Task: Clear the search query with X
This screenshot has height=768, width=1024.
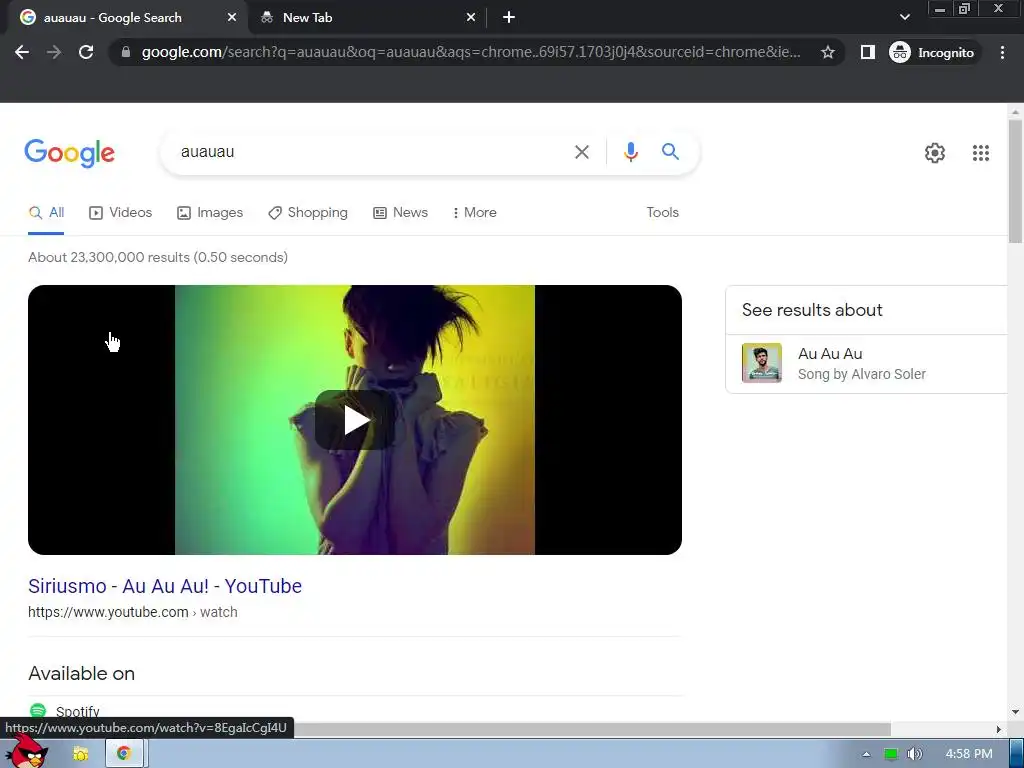Action: tap(581, 152)
